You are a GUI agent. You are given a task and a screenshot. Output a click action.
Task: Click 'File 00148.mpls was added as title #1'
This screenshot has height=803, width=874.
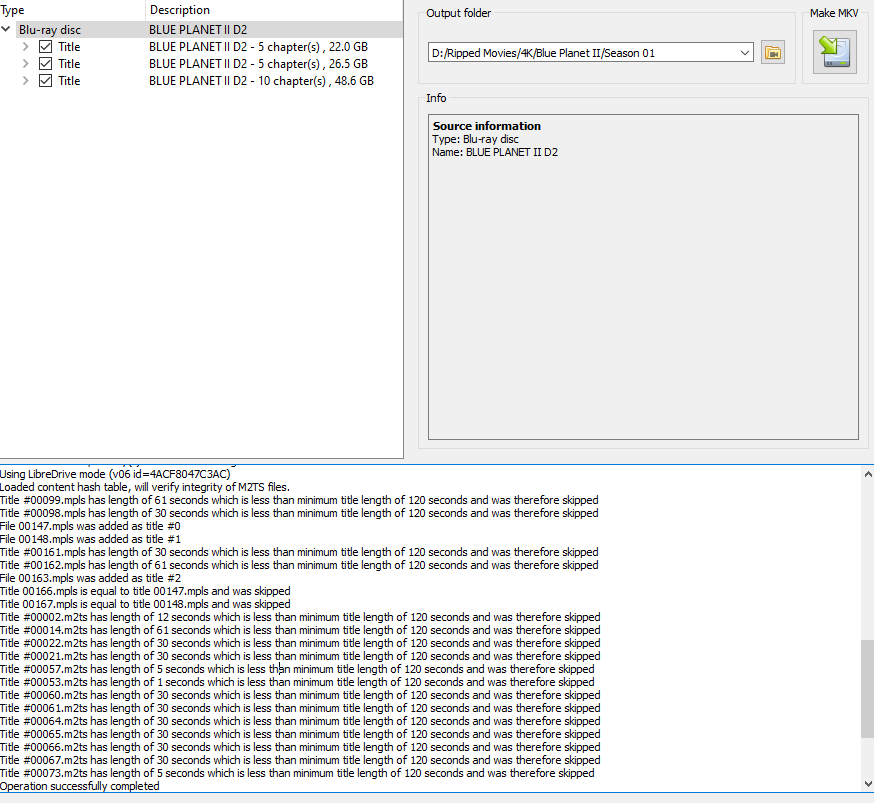click(x=90, y=539)
